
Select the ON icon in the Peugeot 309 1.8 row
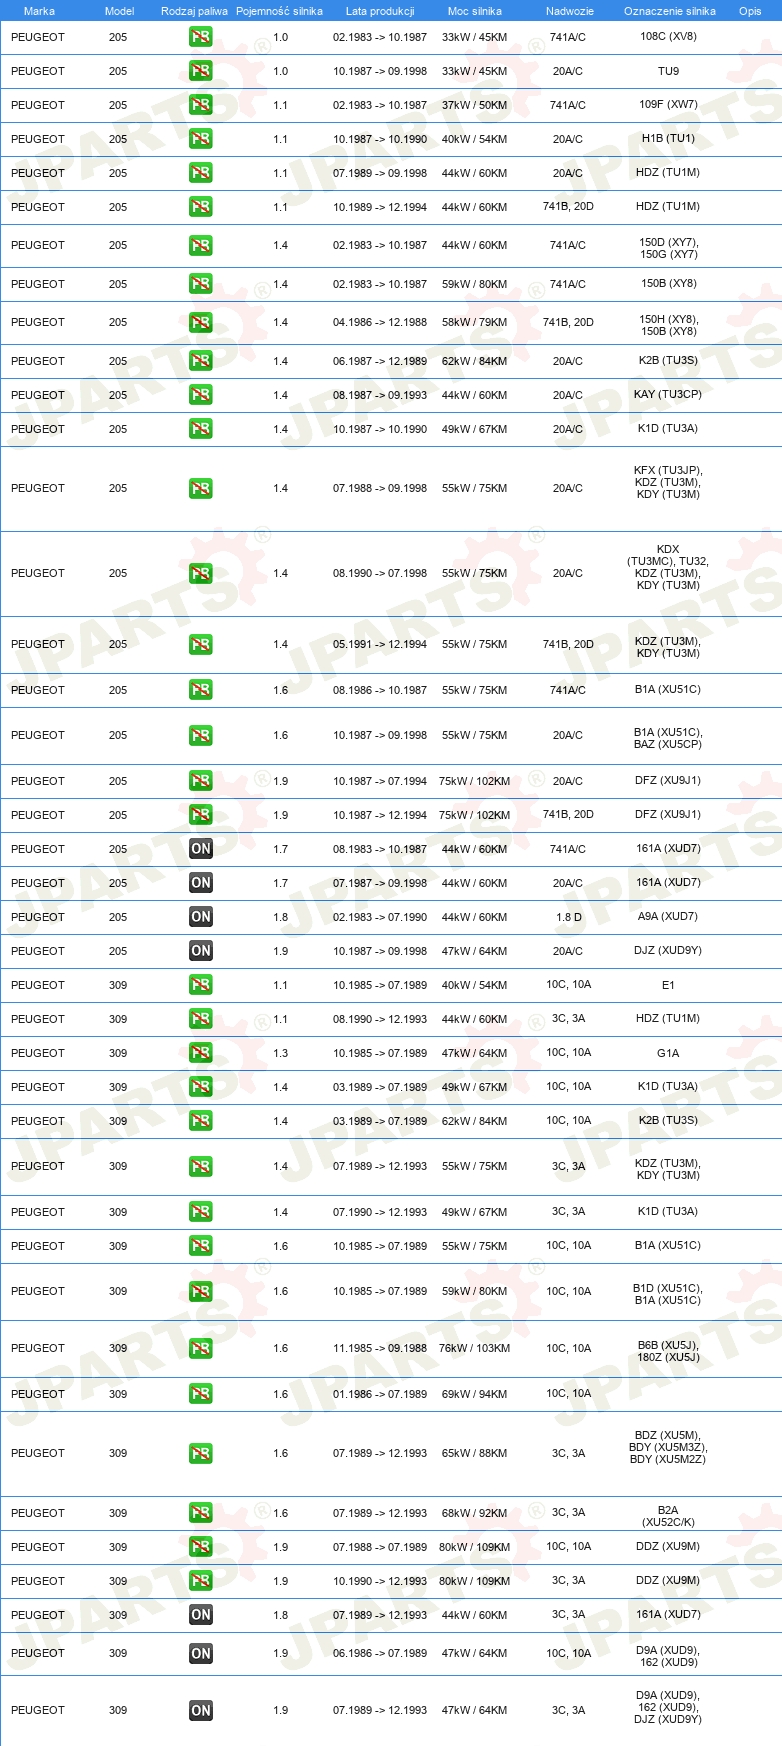(x=201, y=1615)
